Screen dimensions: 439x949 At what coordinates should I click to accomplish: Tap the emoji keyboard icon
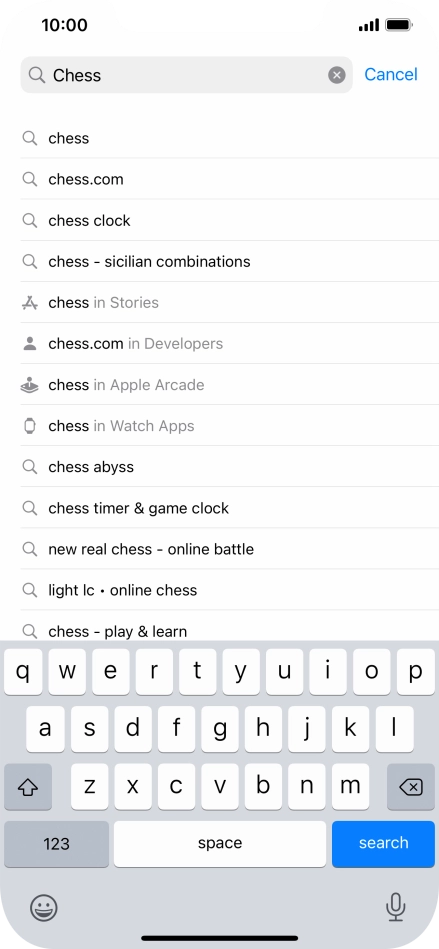(x=44, y=908)
